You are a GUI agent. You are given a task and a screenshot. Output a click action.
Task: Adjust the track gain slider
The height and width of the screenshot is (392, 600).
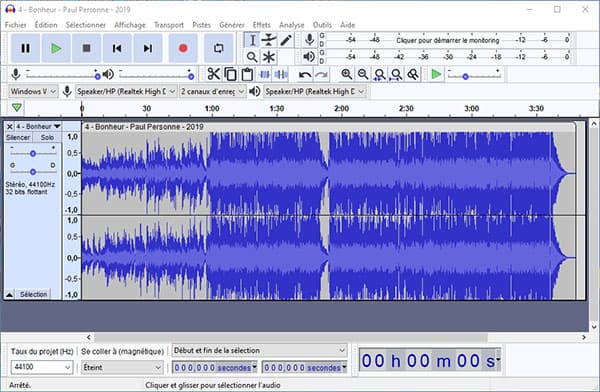(33, 154)
